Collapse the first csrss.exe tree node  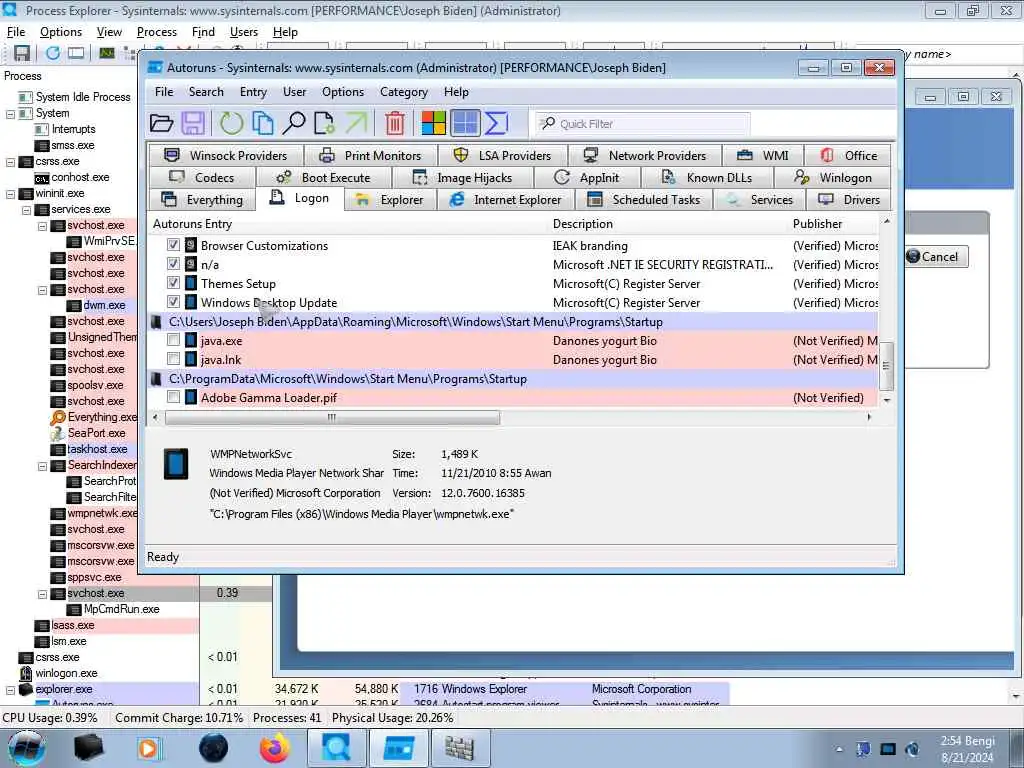coord(10,162)
